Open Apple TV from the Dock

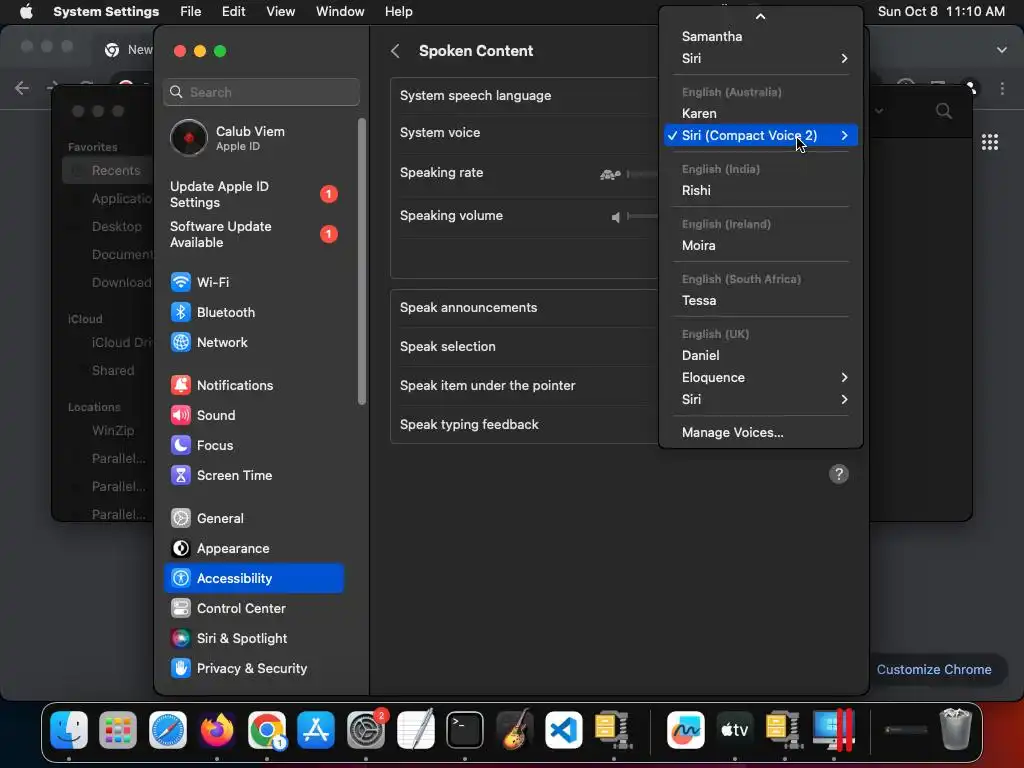coord(735,729)
